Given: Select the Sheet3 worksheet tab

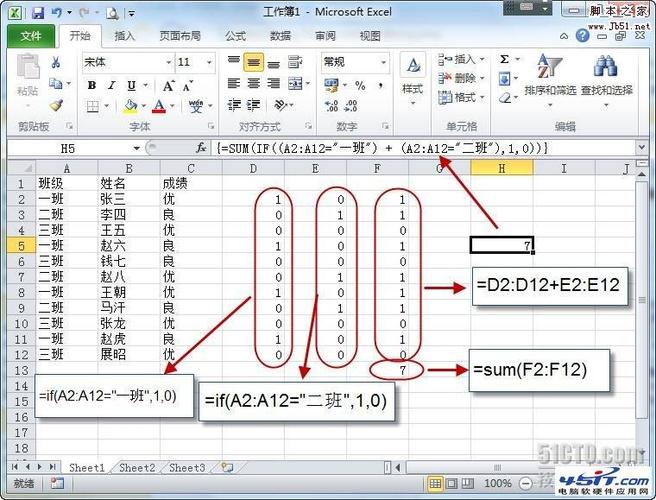Looking at the screenshot, I should pyautogui.click(x=187, y=467).
